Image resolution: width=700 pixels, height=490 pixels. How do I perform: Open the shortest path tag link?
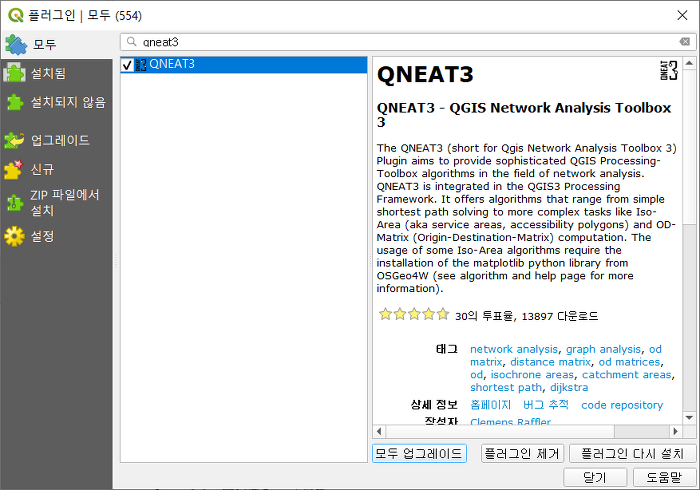(506, 387)
